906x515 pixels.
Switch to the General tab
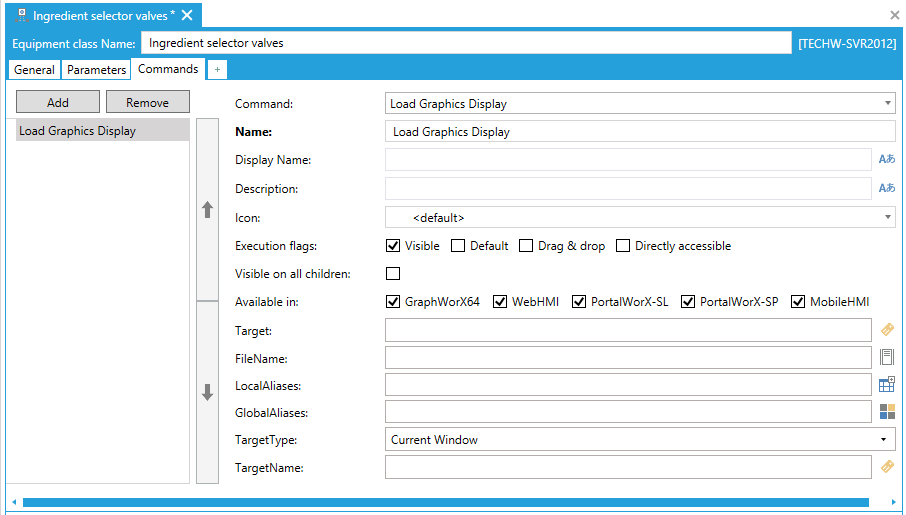(34, 70)
